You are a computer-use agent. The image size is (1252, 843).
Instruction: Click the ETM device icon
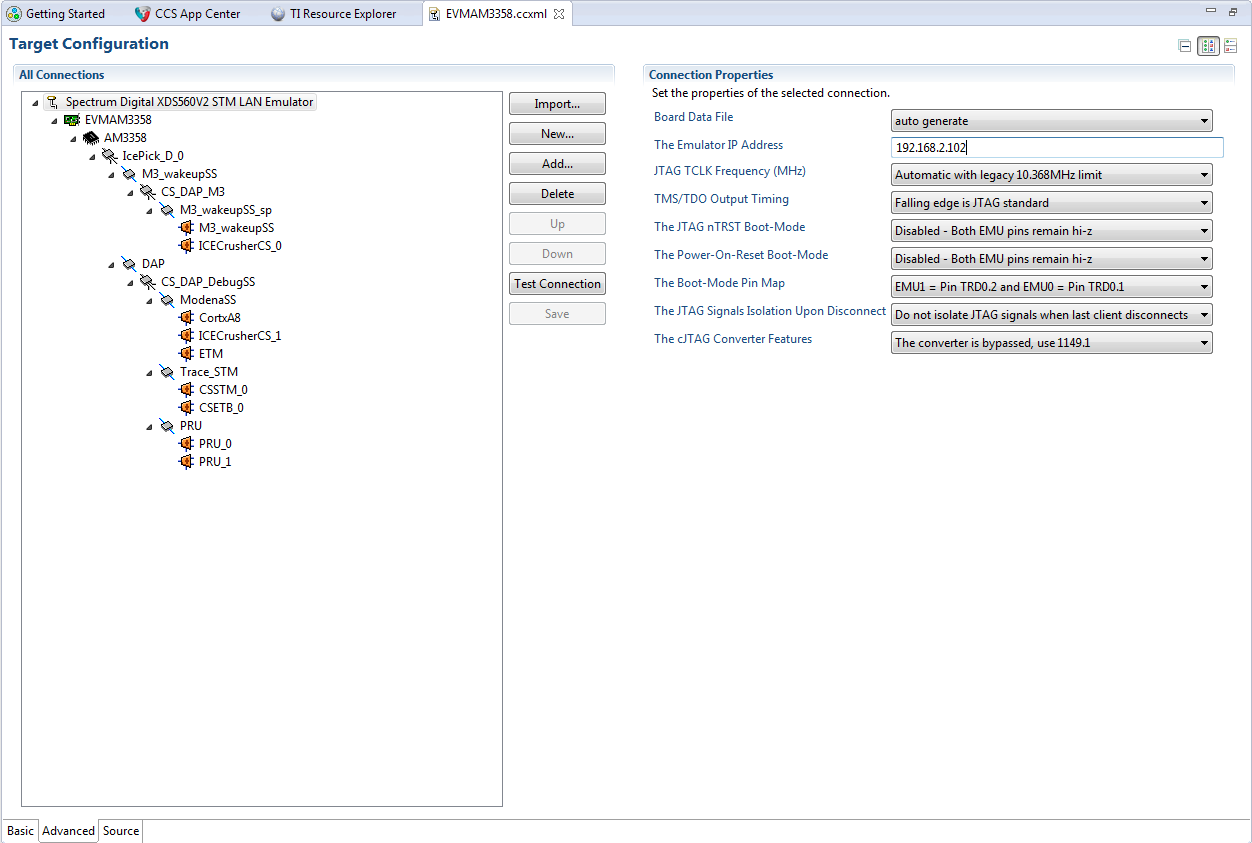[186, 354]
